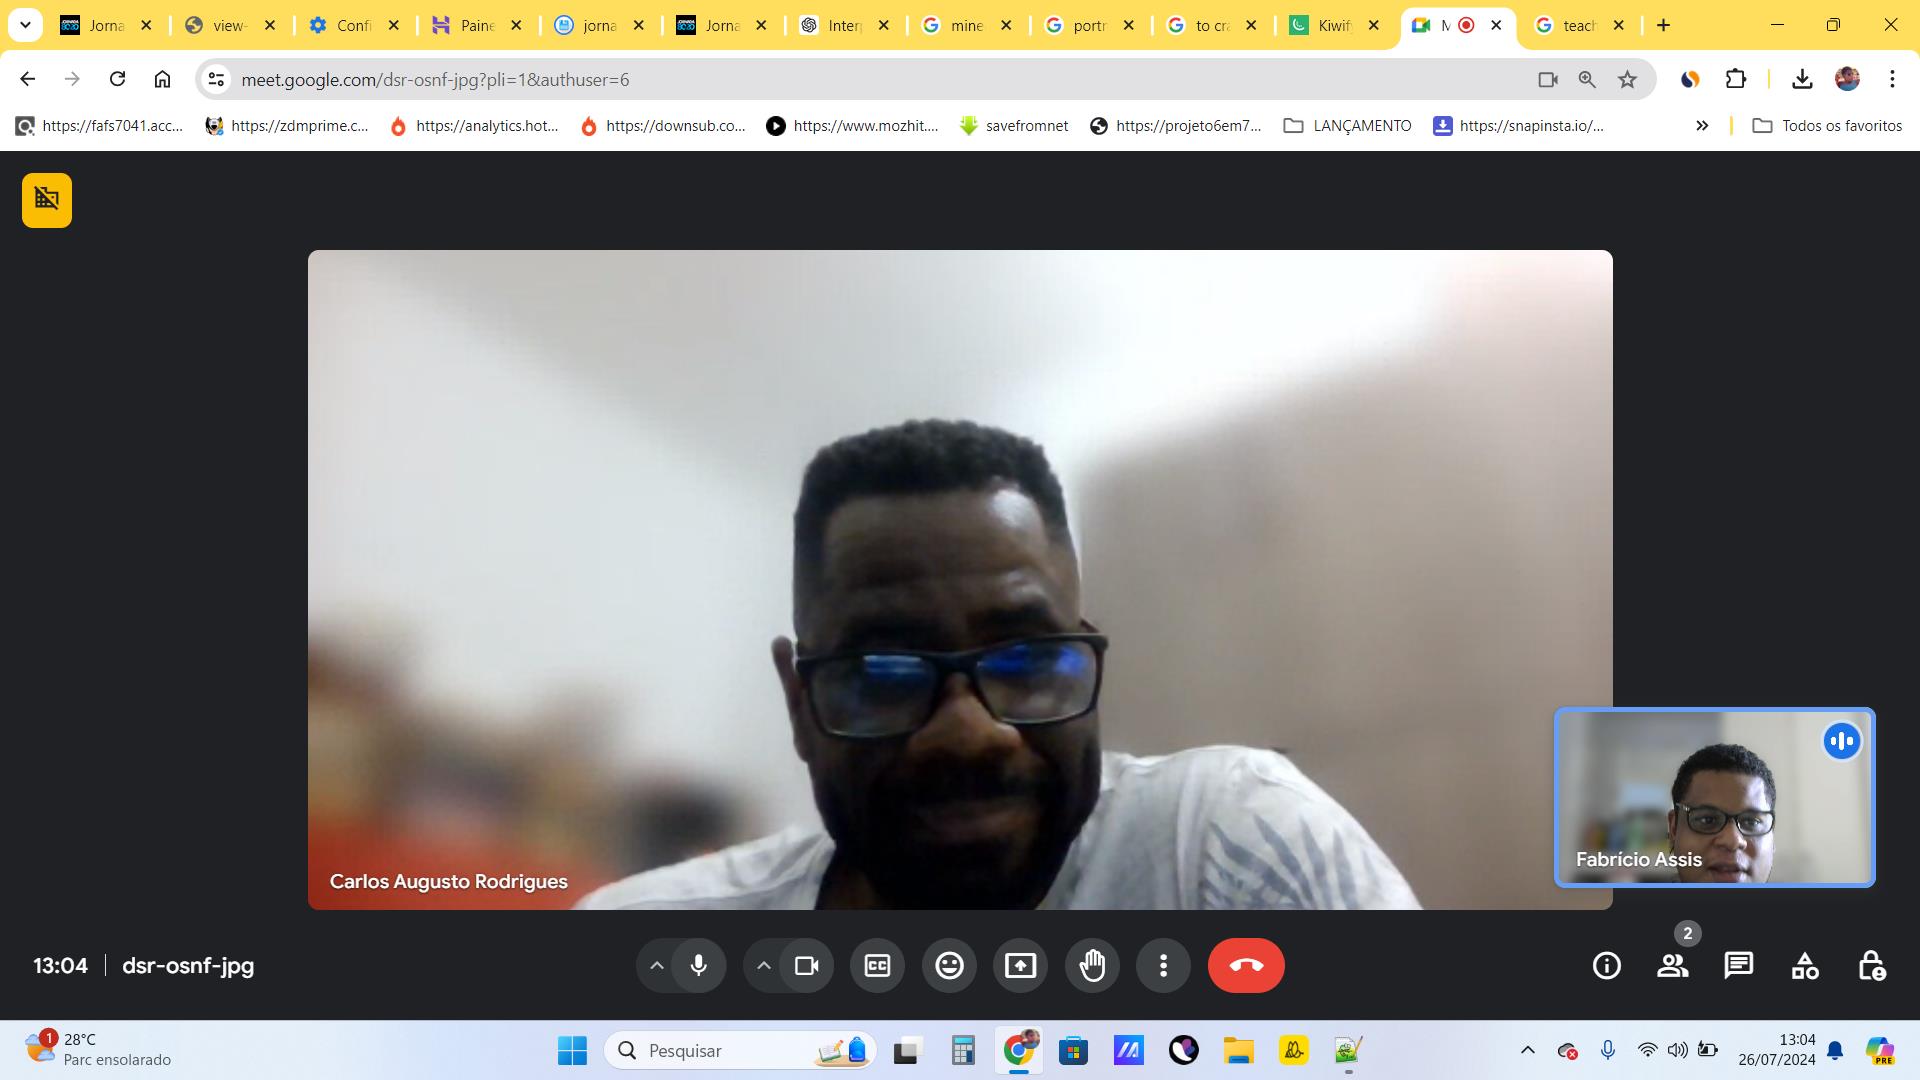This screenshot has height=1080, width=1920.
Task: Toggle closed captions CC button
Action: 877,965
